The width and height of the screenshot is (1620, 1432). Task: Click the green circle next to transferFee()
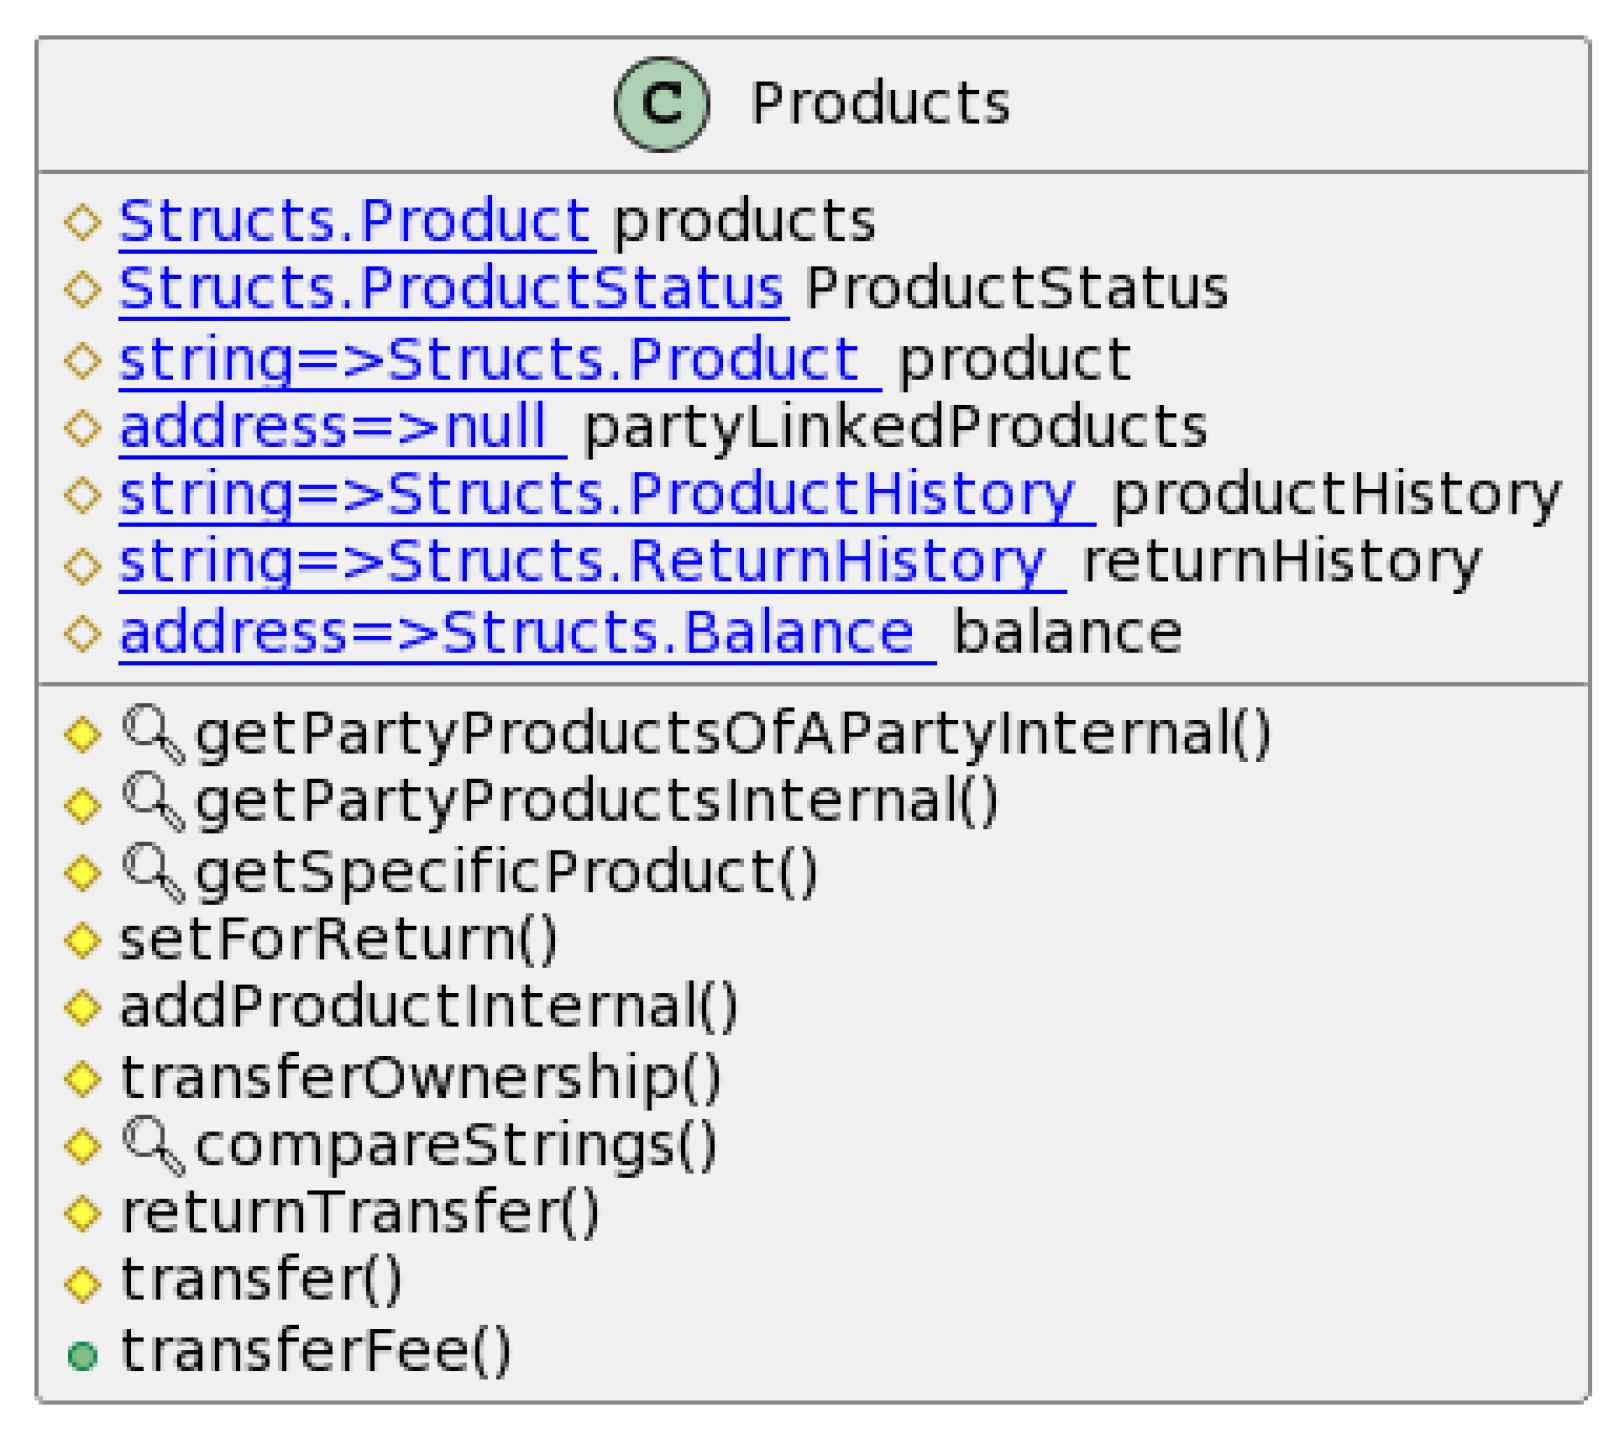point(82,1355)
